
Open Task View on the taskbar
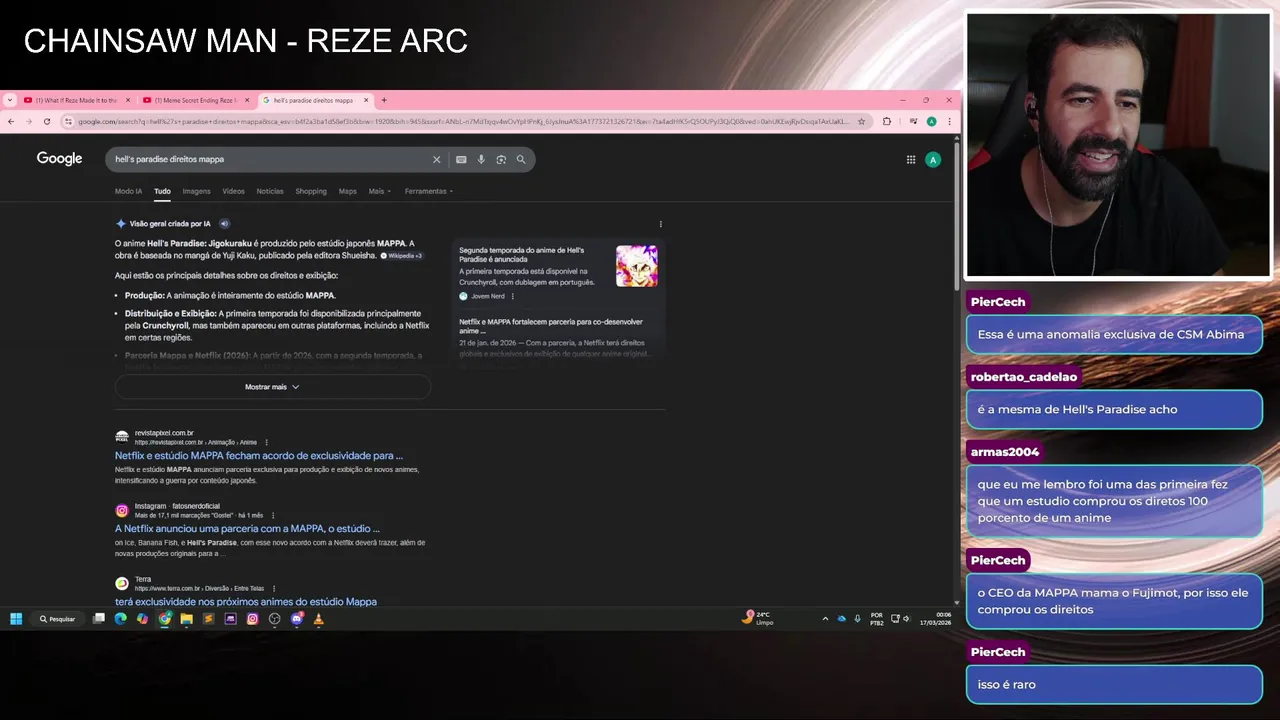99,619
